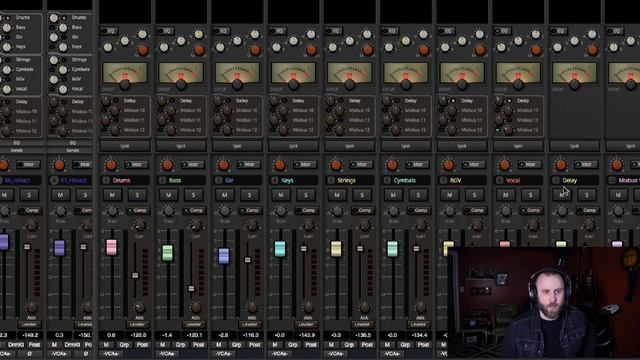Mute the Strings bus
The image size is (640, 360).
point(337,195)
